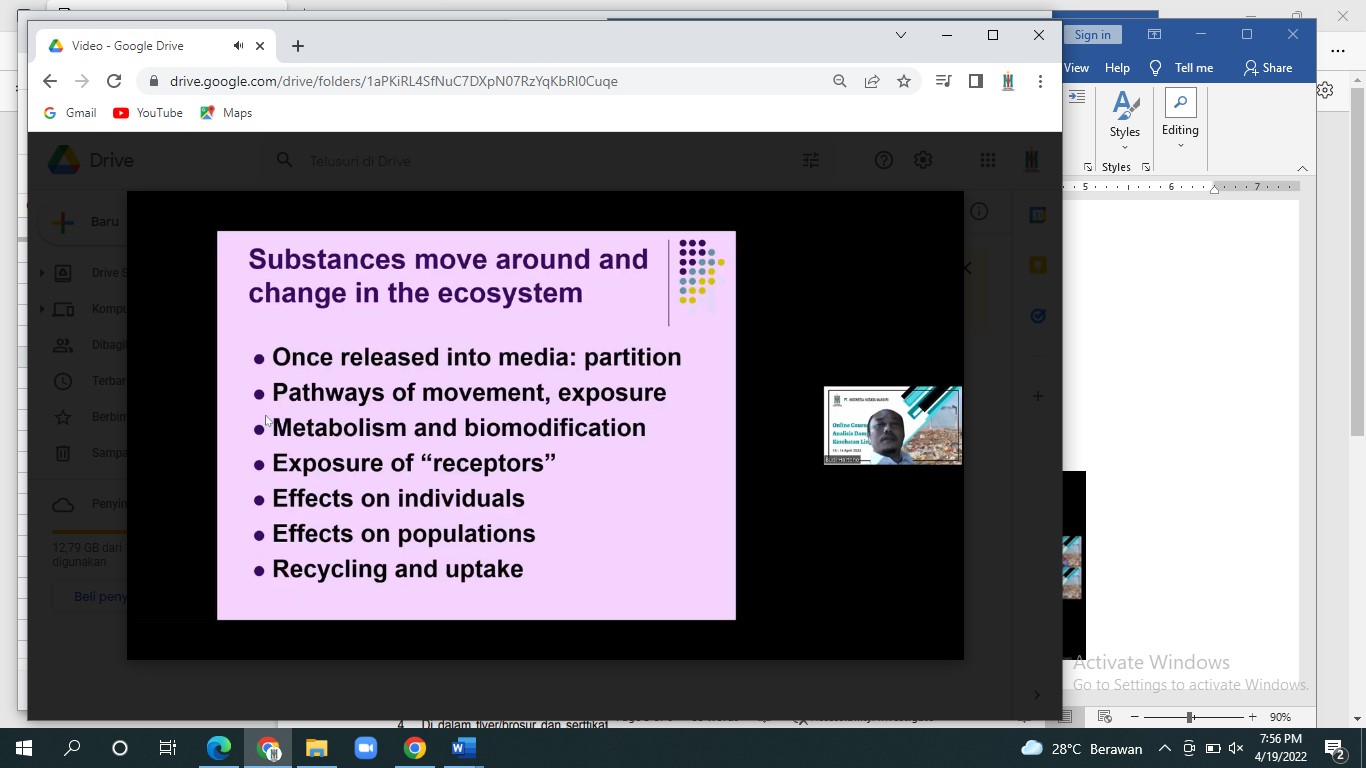Open Drive search filter options icon
Image resolution: width=1366 pixels, height=768 pixels.
[x=811, y=160]
